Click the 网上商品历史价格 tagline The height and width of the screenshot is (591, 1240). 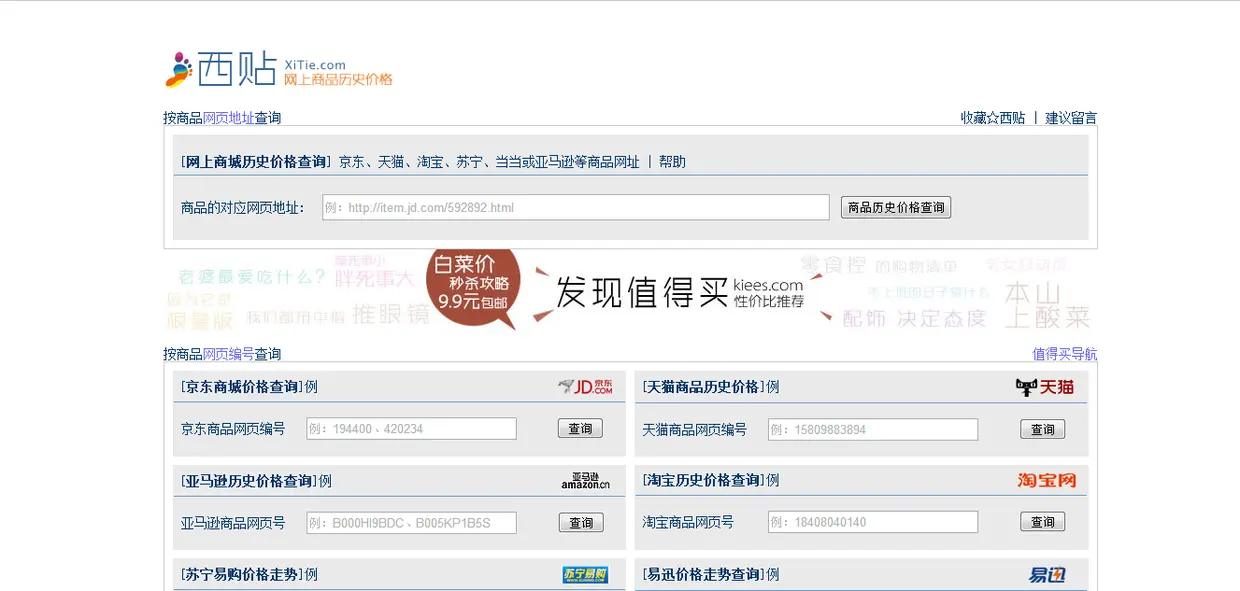pyautogui.click(x=338, y=80)
